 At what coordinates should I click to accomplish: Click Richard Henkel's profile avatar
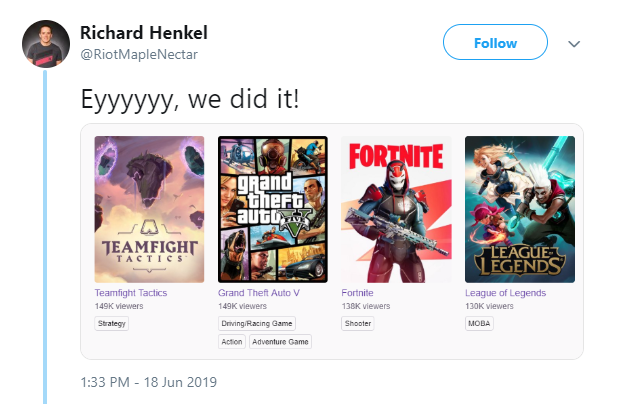[45, 43]
